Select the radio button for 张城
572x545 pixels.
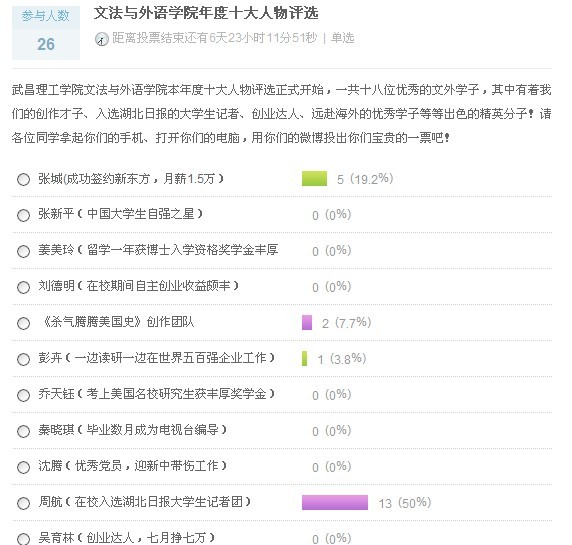pyautogui.click(x=23, y=179)
